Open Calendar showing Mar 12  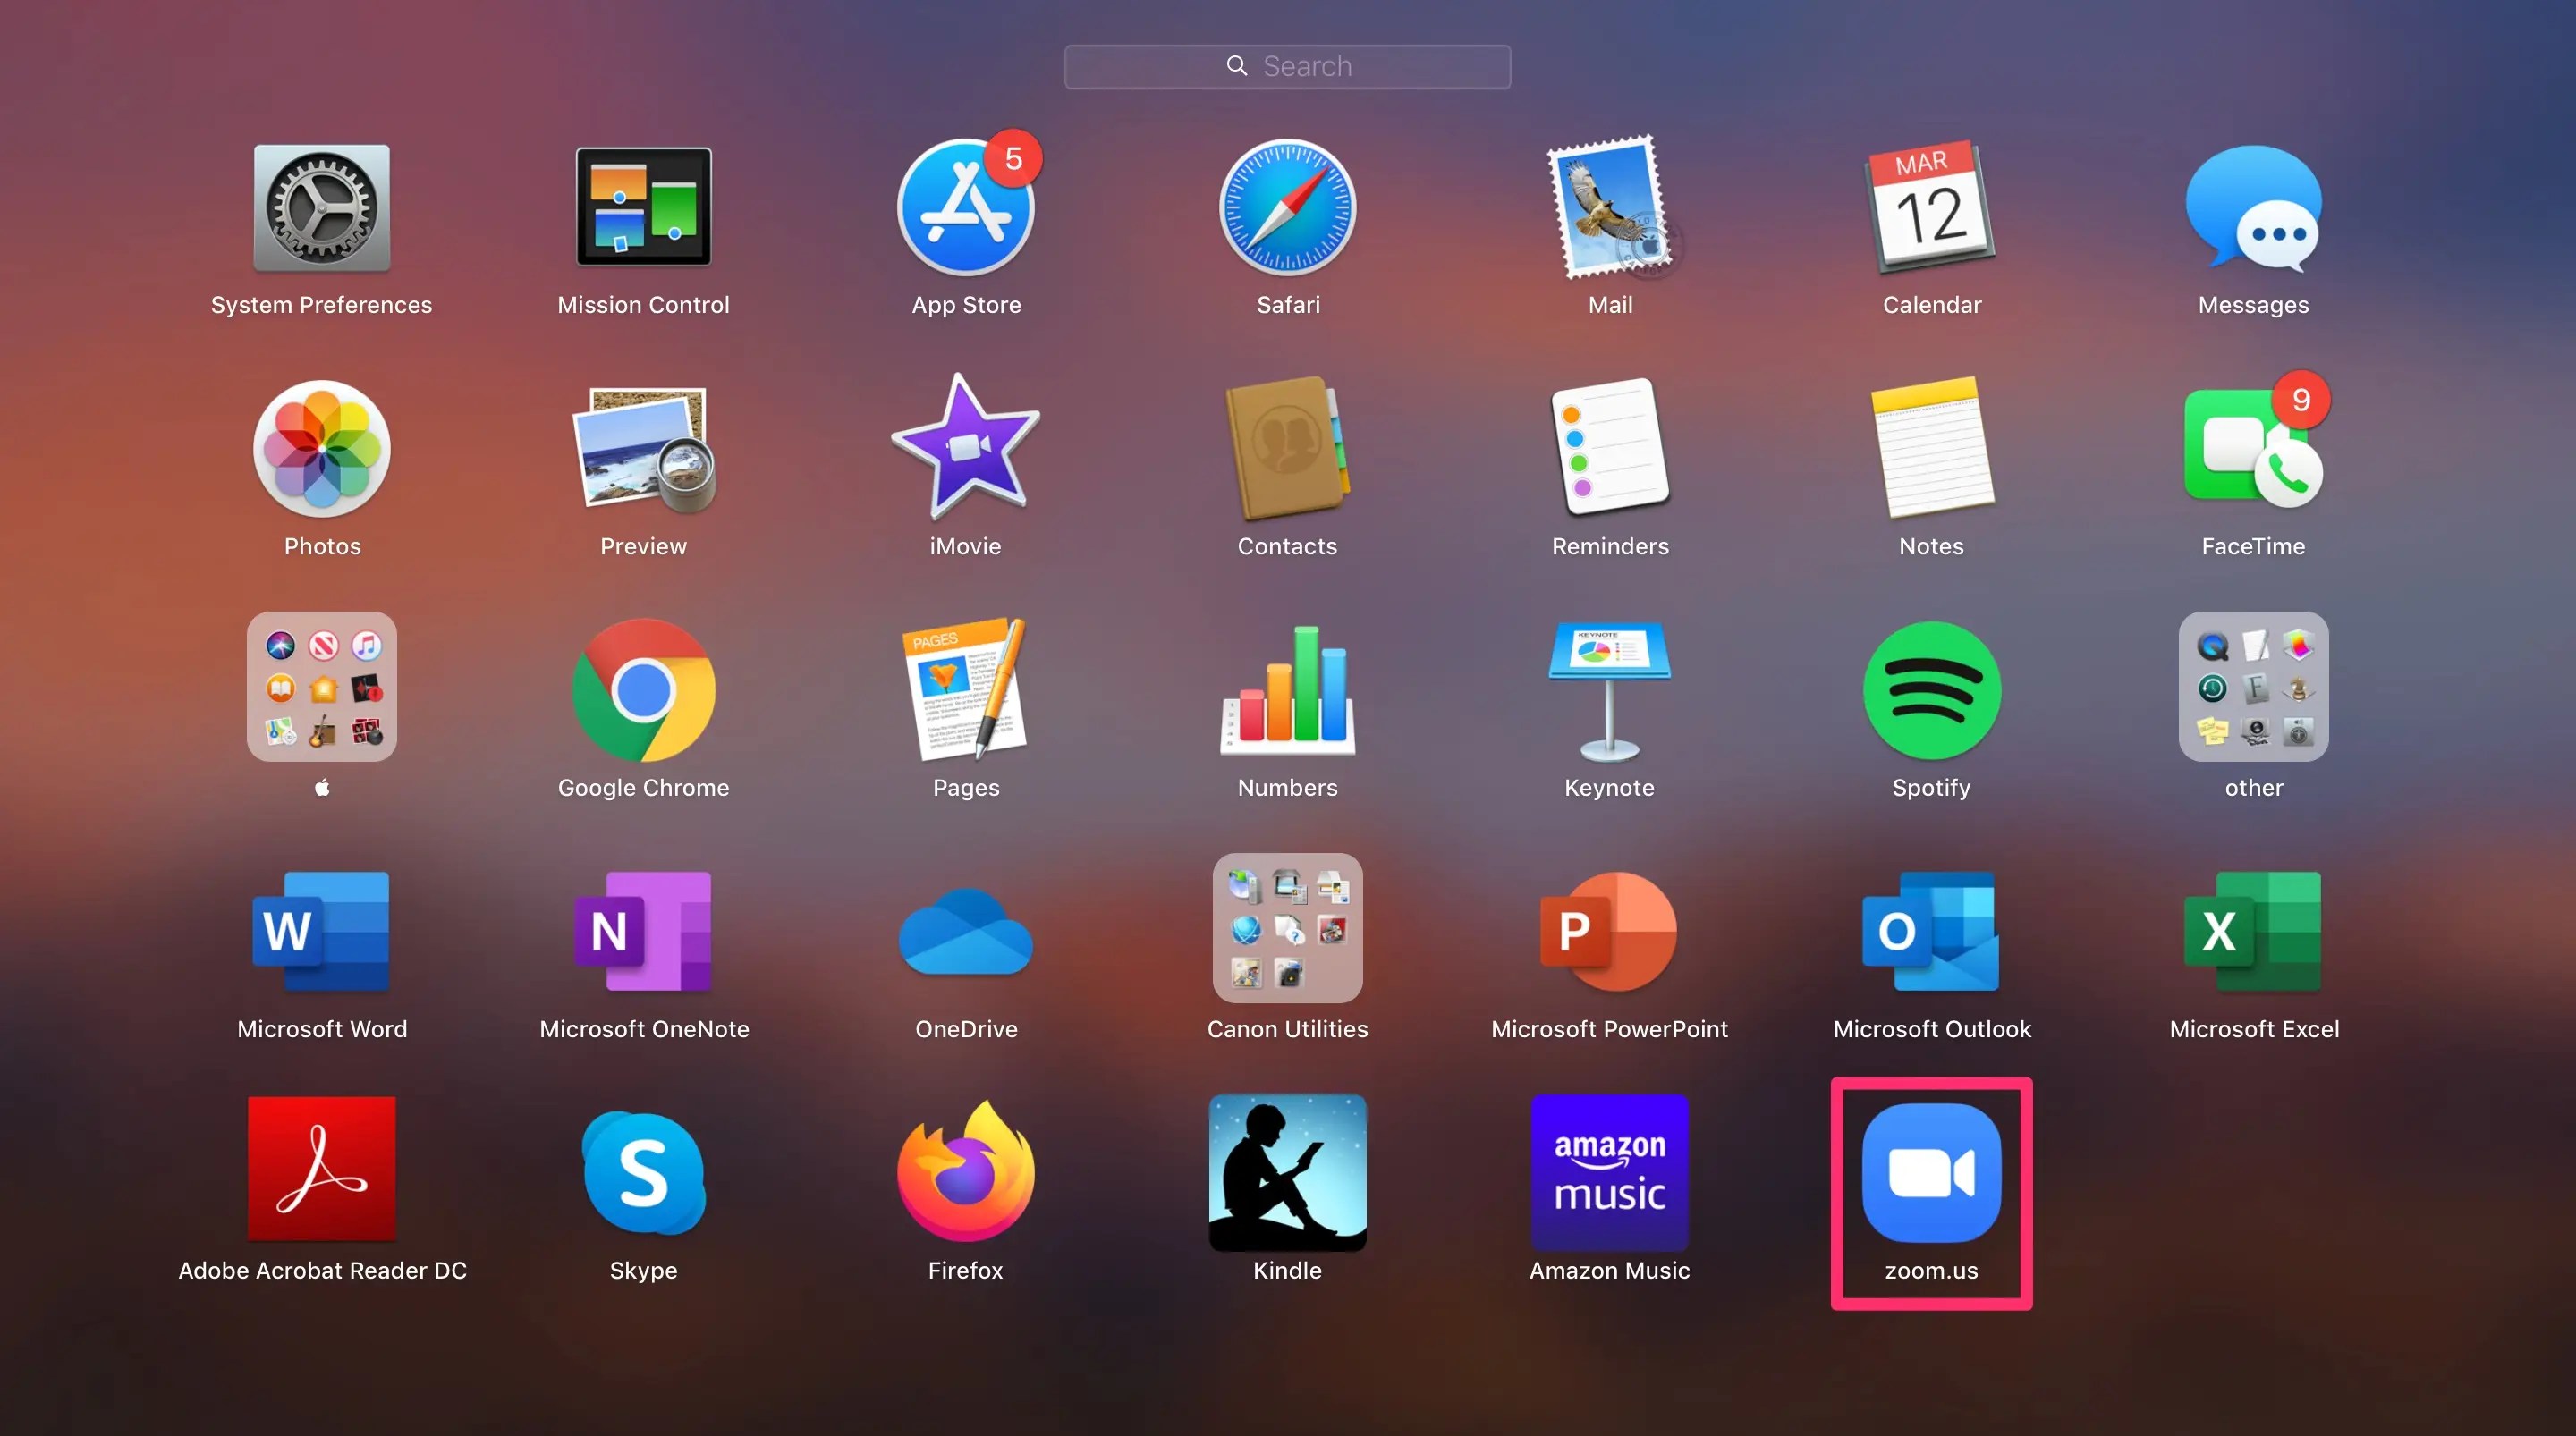click(1931, 208)
